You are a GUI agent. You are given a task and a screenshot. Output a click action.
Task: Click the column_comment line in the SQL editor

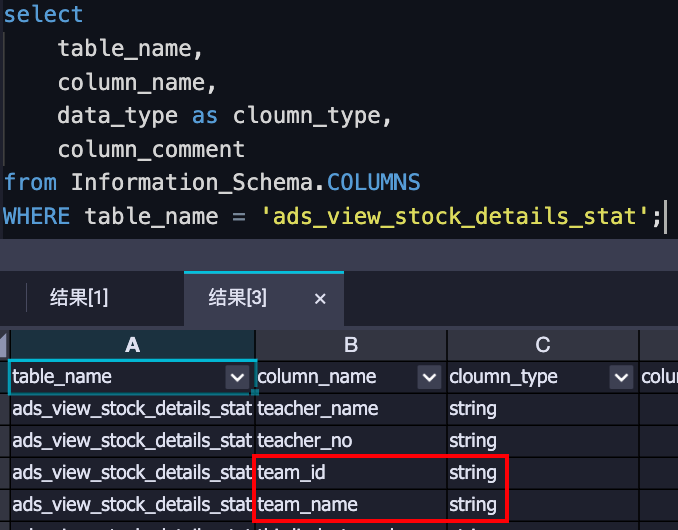(151, 150)
